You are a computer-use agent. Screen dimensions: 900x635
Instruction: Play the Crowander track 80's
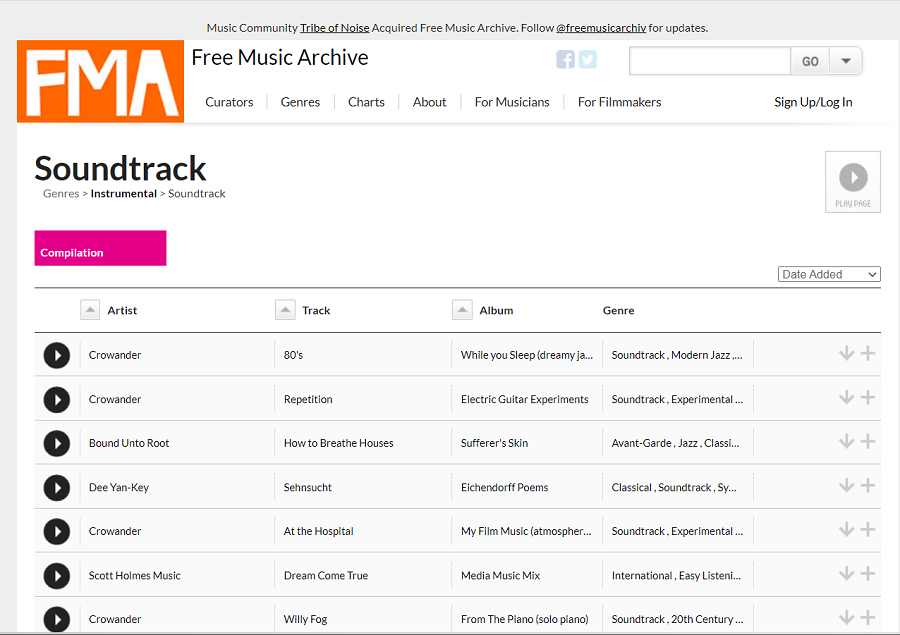(57, 355)
